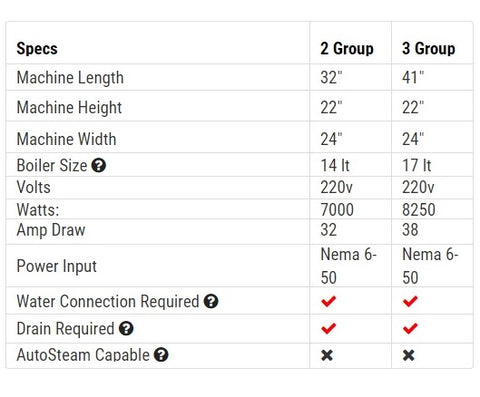The width and height of the screenshot is (480, 397).
Task: Click the 2 Group water connection red checkmark
Action: point(328,301)
